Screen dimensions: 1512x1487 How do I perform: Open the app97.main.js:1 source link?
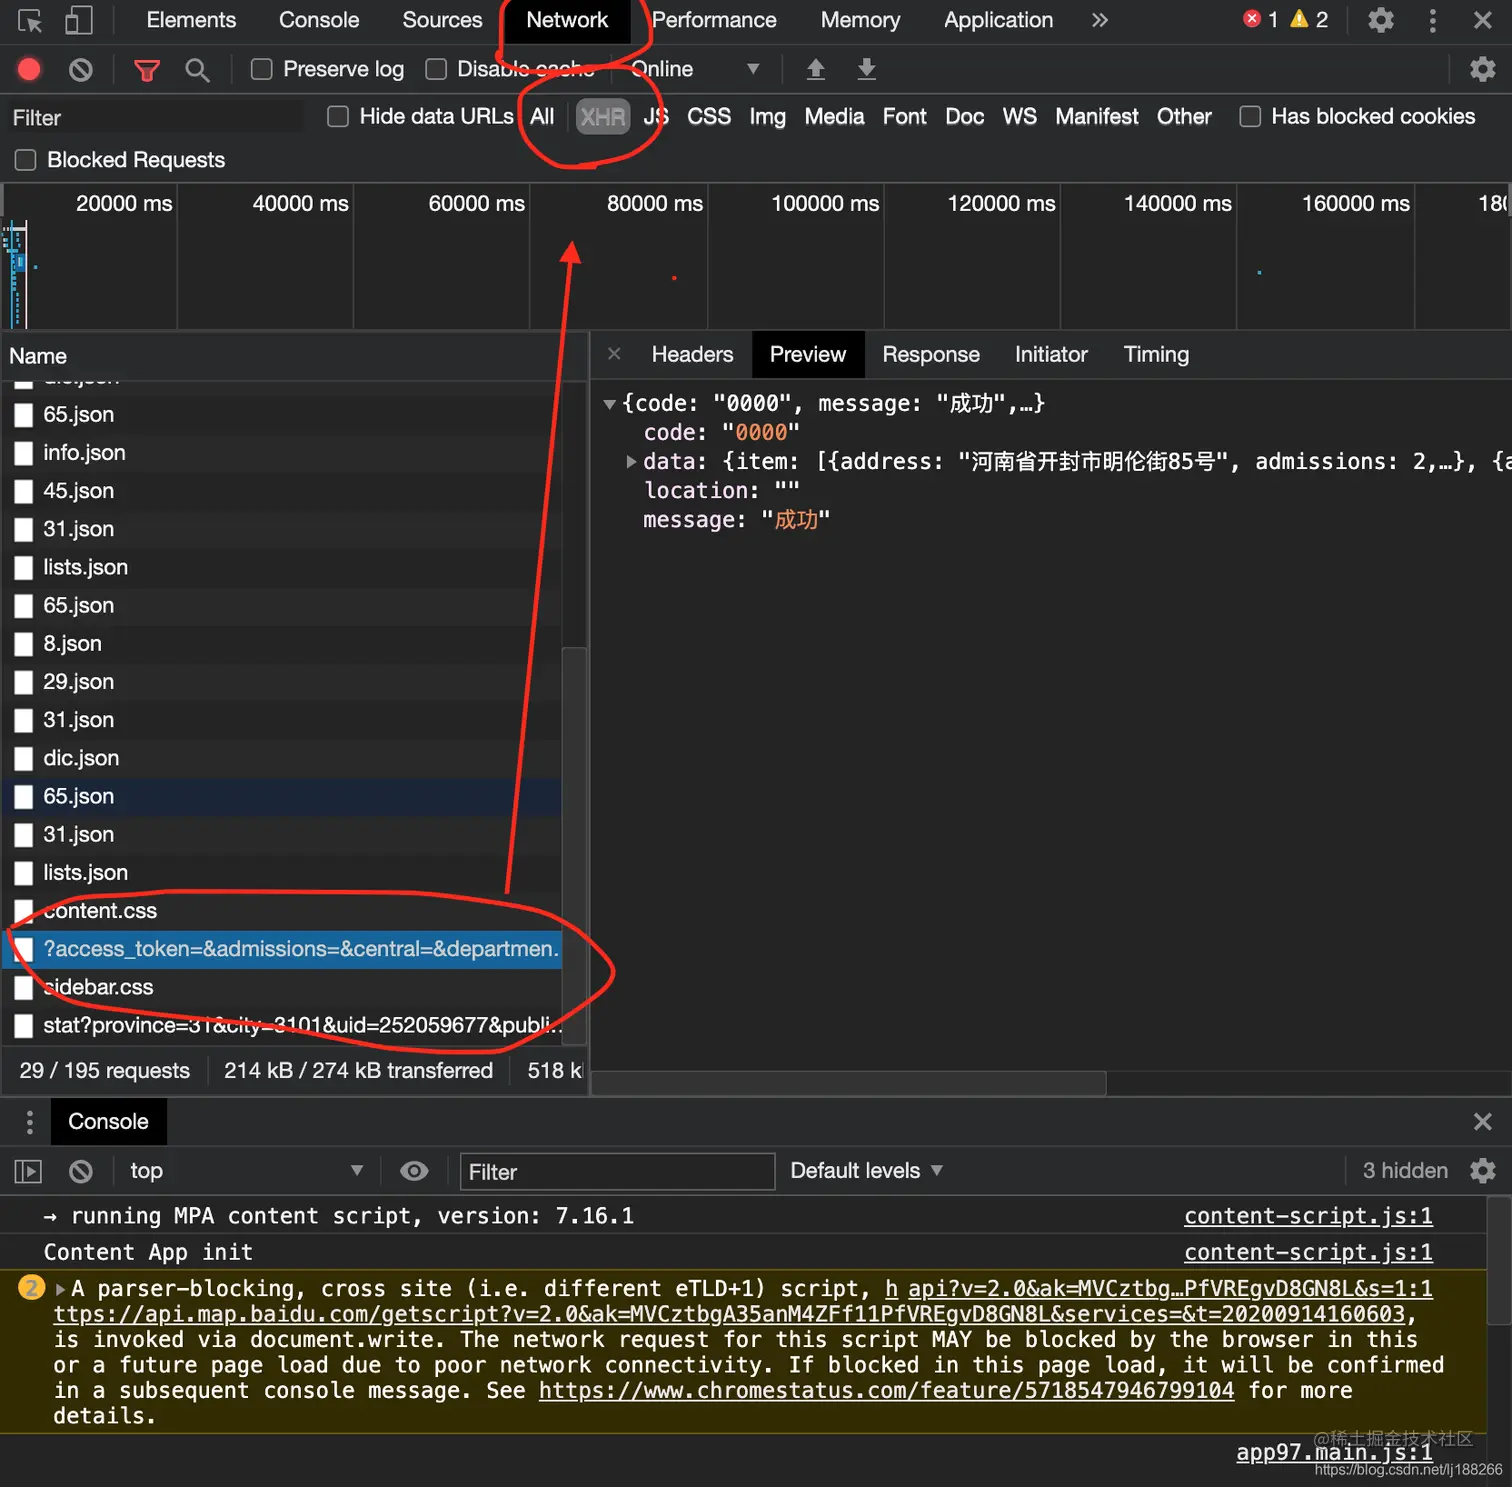pyautogui.click(x=1334, y=1452)
